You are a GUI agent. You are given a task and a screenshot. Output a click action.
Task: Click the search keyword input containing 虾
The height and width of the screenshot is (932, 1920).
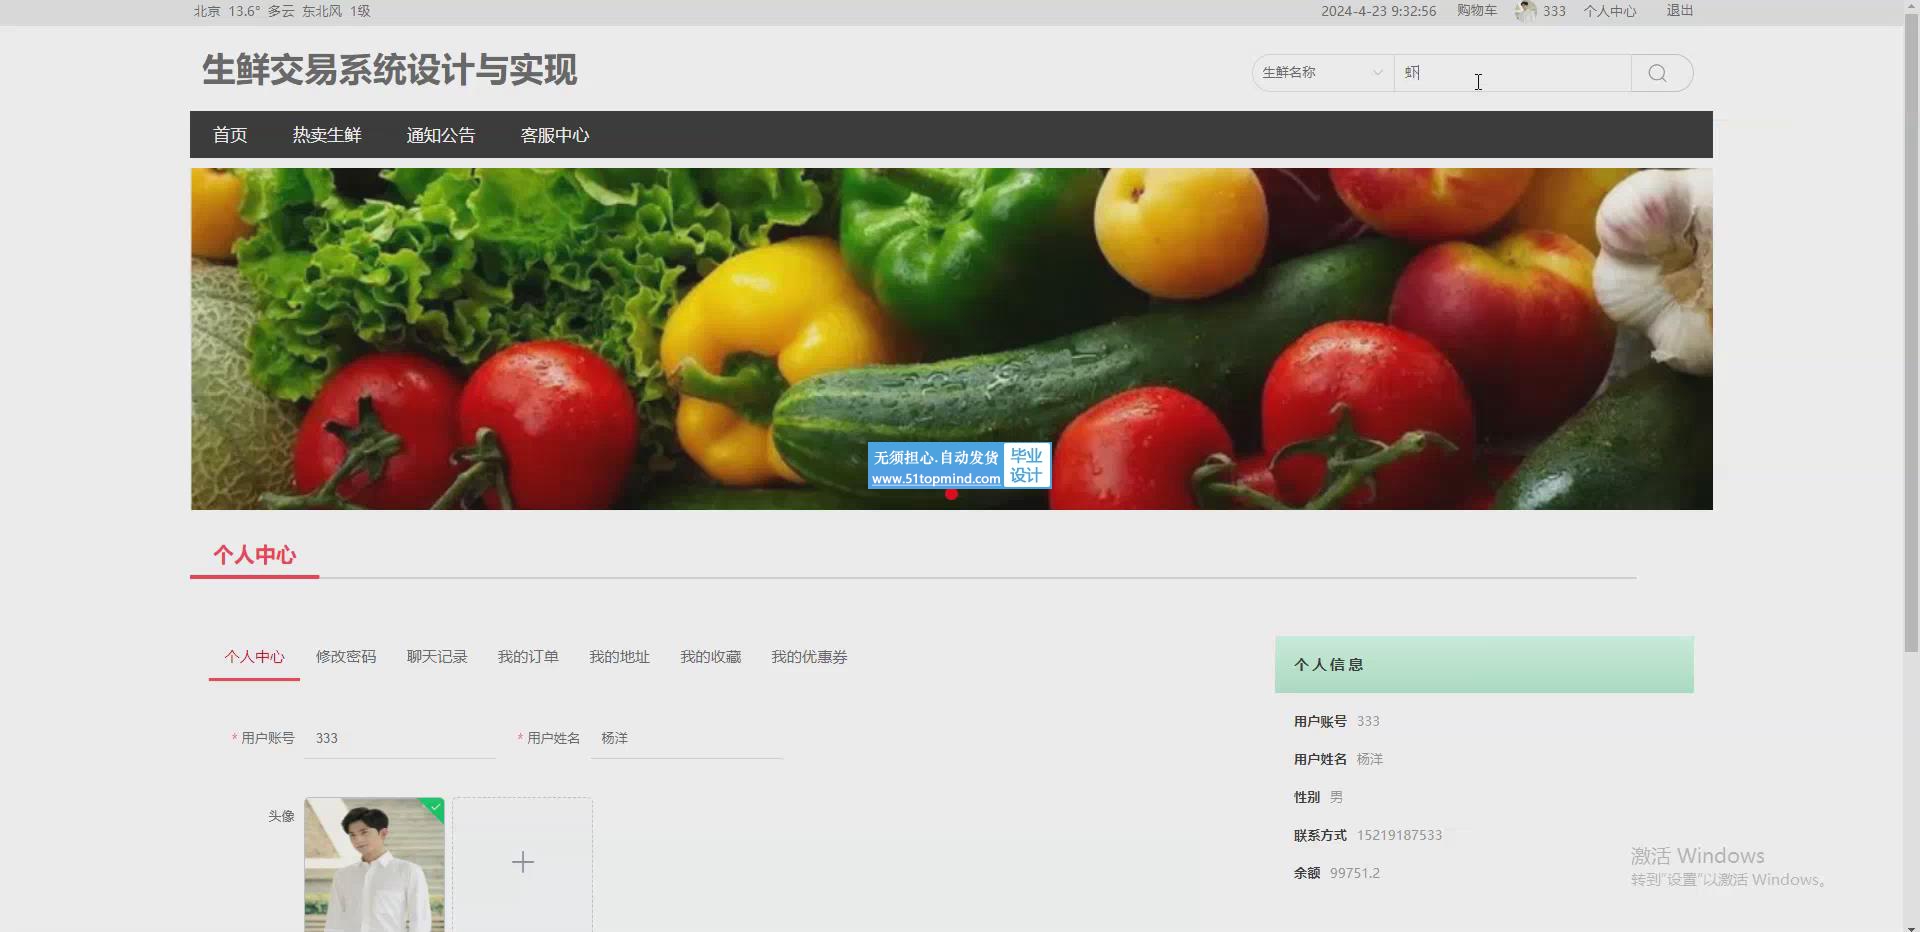pyautogui.click(x=1512, y=73)
